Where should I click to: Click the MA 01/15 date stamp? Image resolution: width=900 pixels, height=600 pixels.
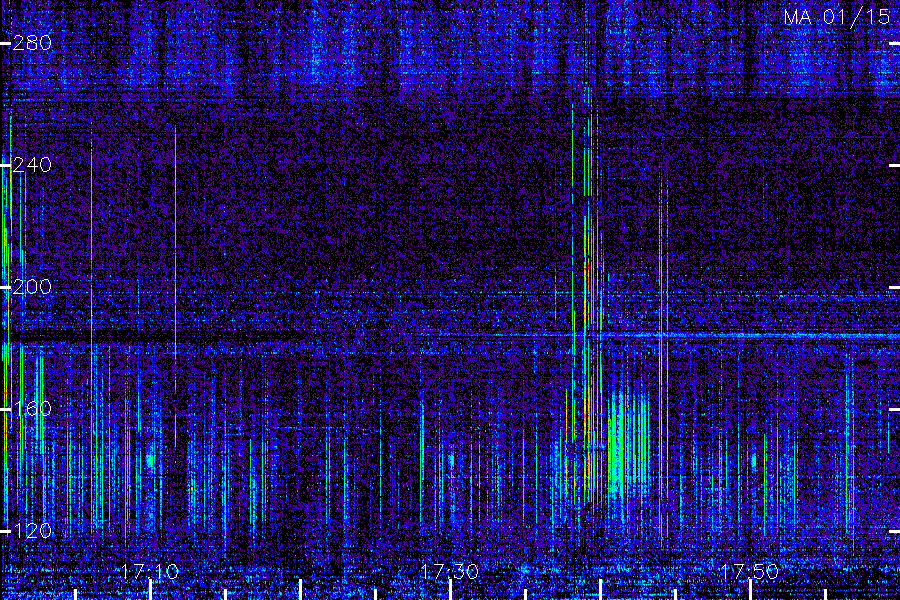click(837, 17)
